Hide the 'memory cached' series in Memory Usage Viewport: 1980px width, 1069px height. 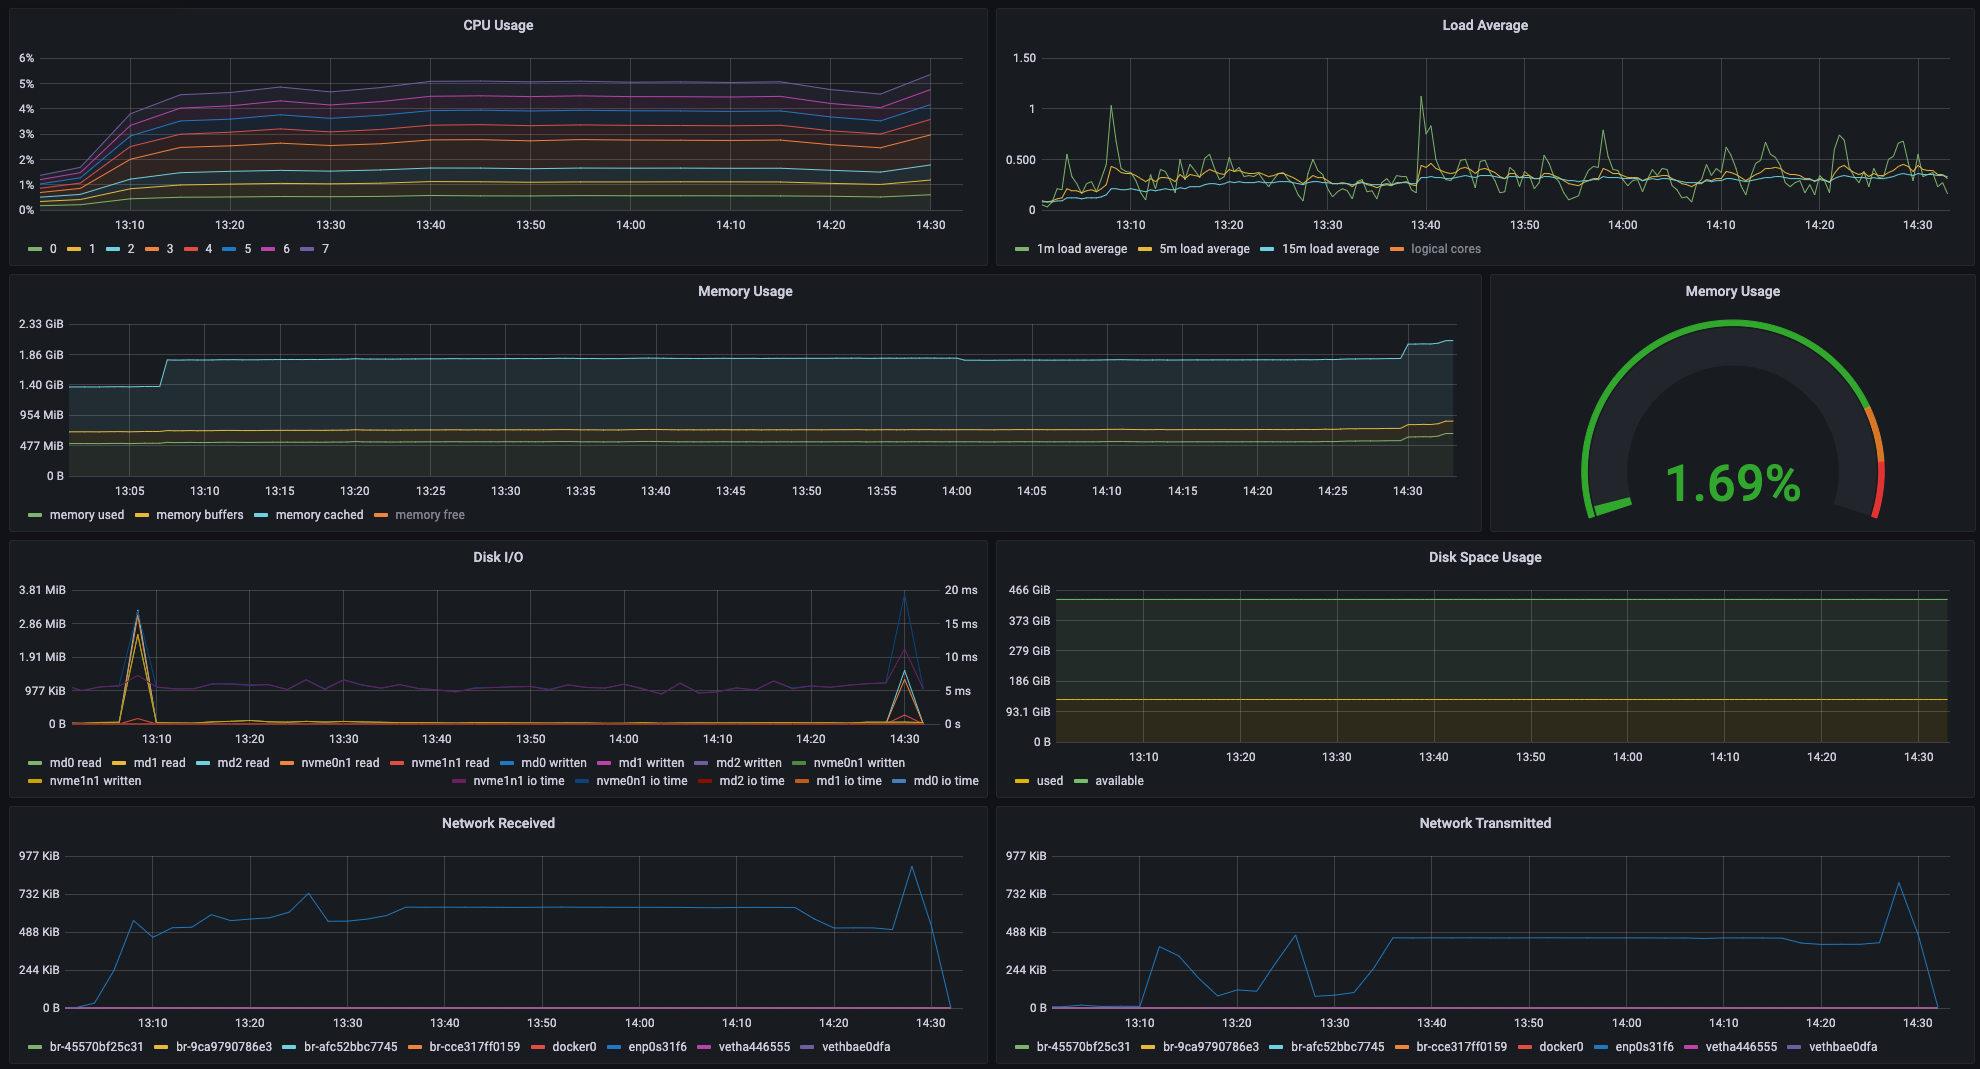pyautogui.click(x=322, y=514)
